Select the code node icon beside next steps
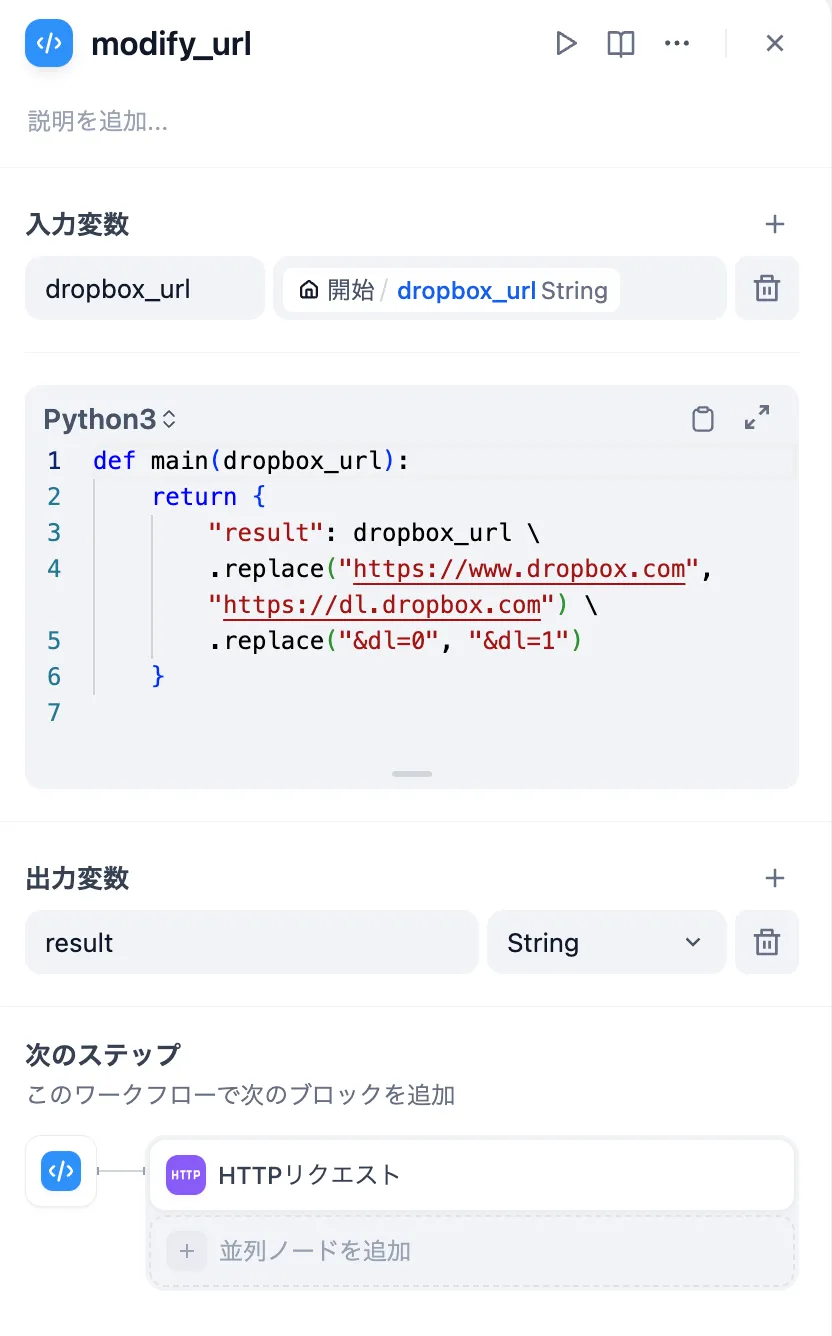The height and width of the screenshot is (1336, 832). 60,1171
